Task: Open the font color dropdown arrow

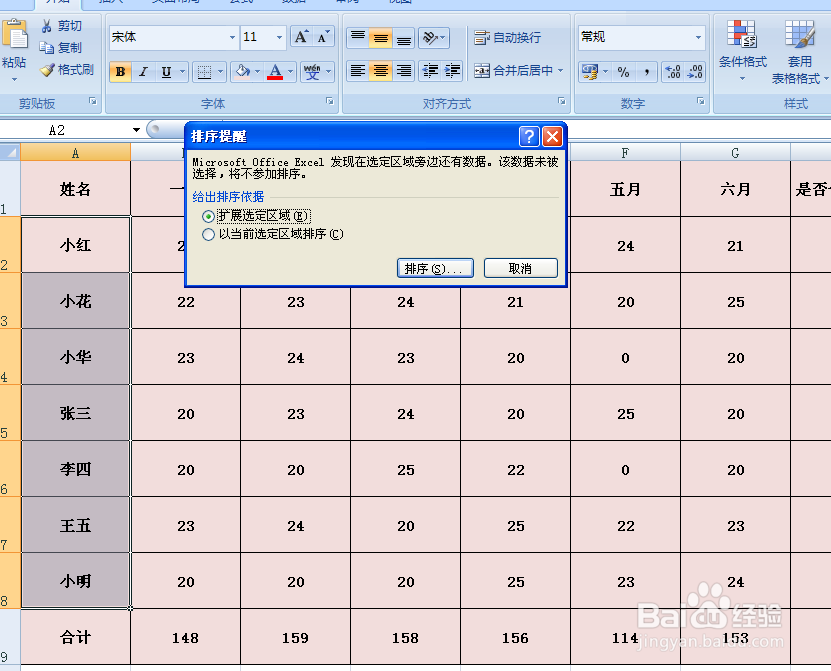Action: [290, 72]
